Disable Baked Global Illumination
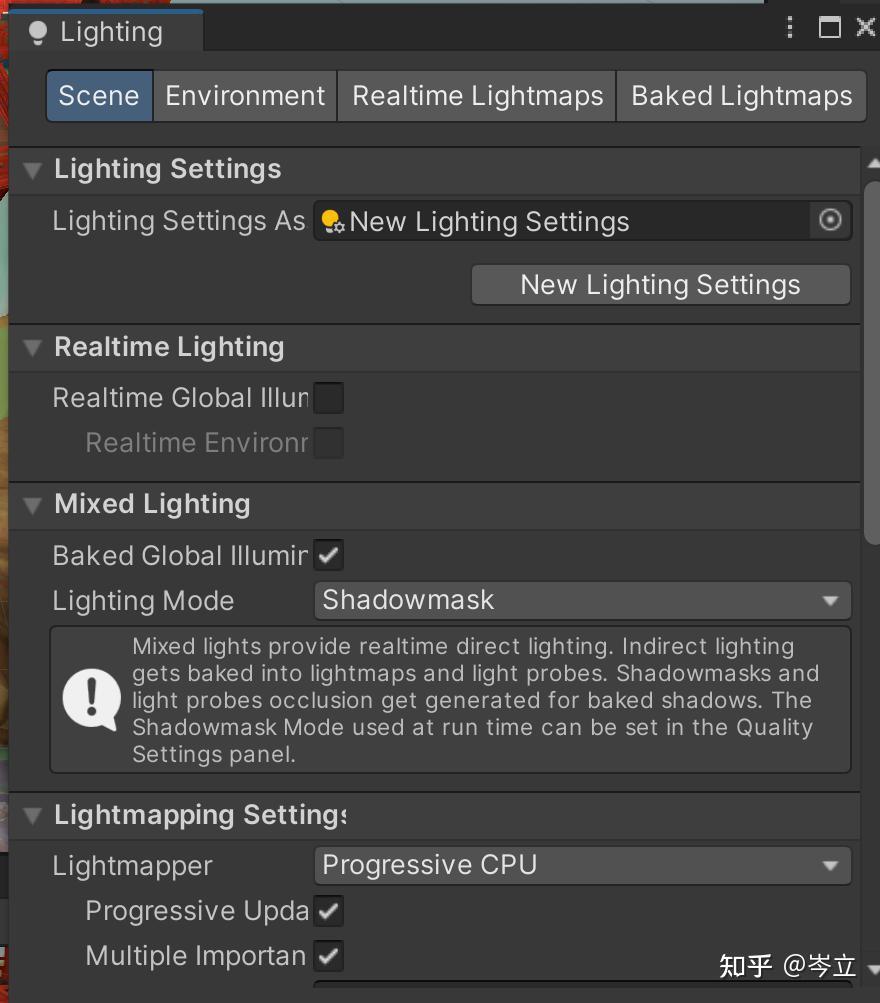 point(329,555)
